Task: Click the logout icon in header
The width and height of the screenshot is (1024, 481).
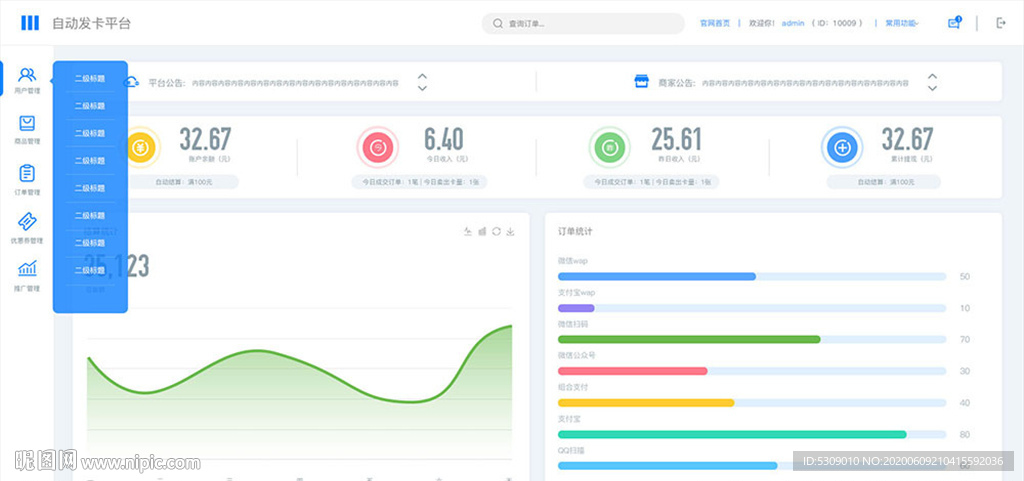Action: pyautogui.click(x=1000, y=23)
